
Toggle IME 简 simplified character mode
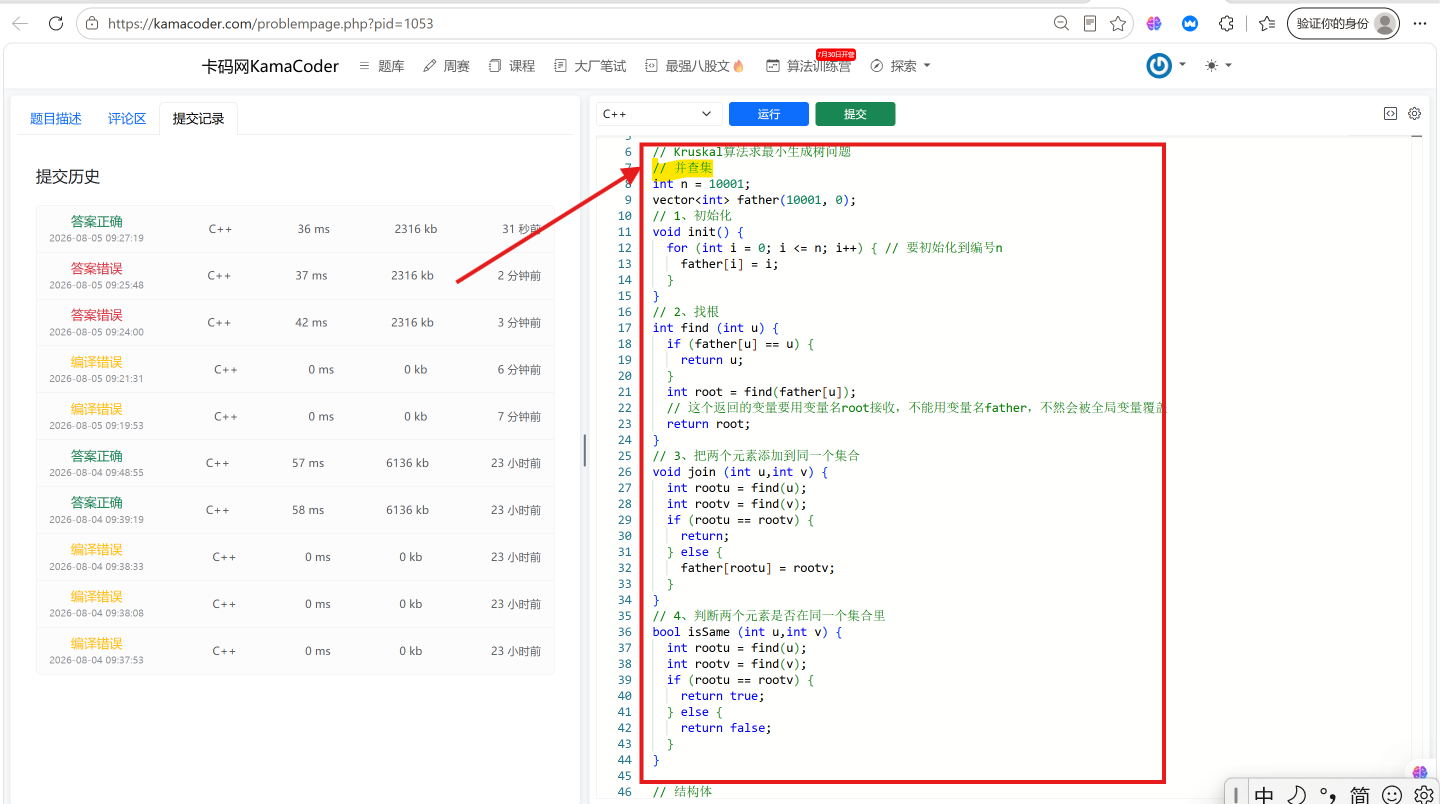pyautogui.click(x=1360, y=795)
